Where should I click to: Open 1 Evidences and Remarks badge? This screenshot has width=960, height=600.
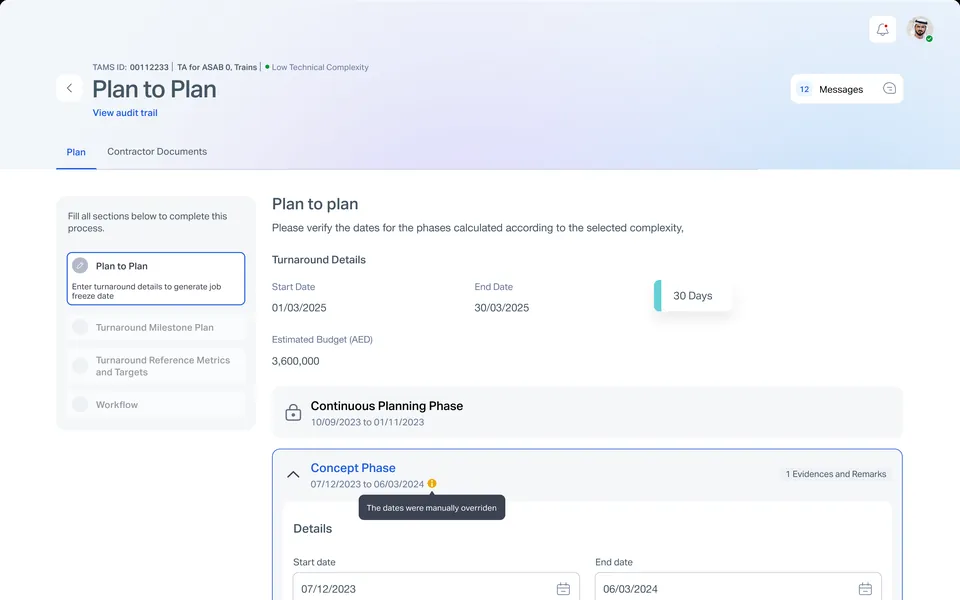(x=836, y=474)
